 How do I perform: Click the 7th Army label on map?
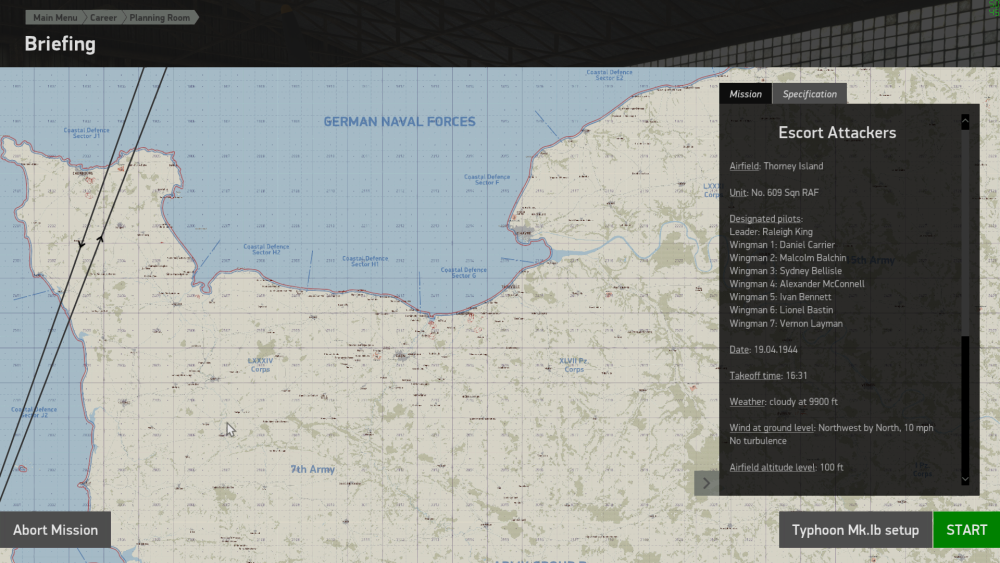pos(313,469)
